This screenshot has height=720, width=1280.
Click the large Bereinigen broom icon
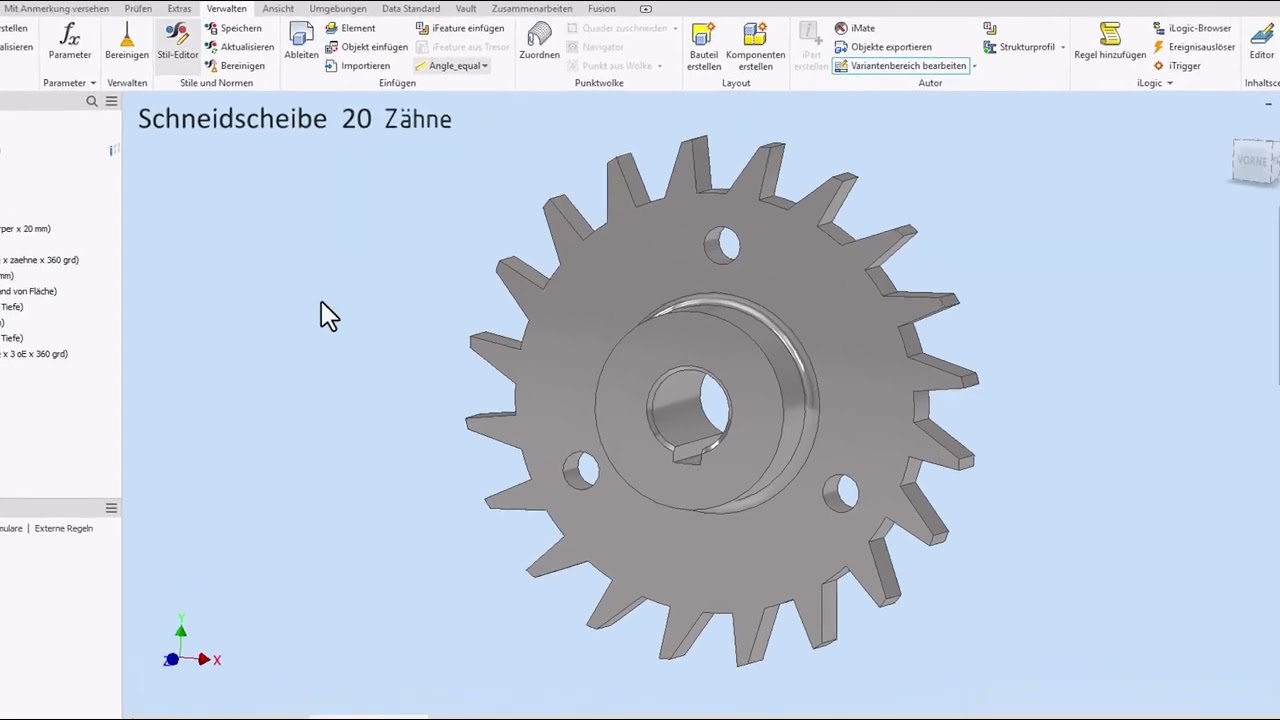point(127,42)
